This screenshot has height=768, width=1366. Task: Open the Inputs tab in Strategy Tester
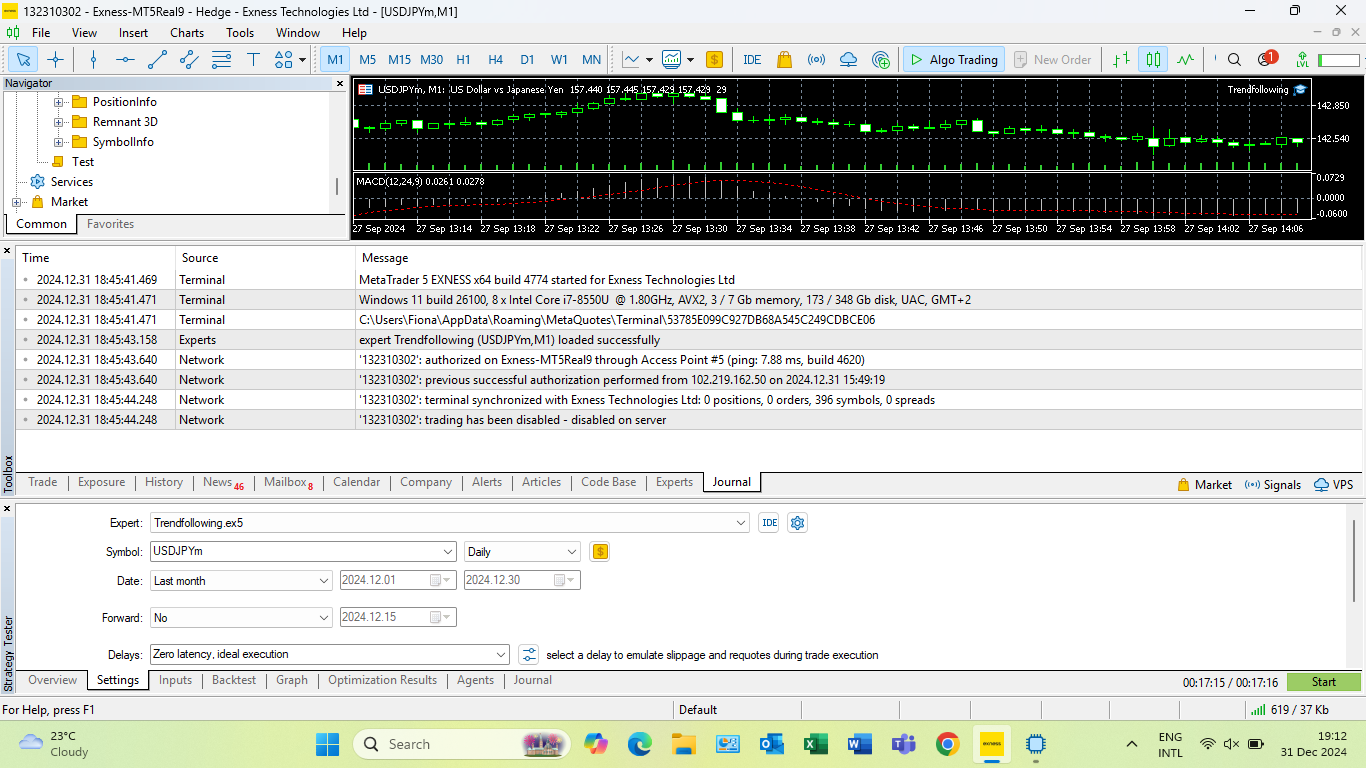[175, 680]
